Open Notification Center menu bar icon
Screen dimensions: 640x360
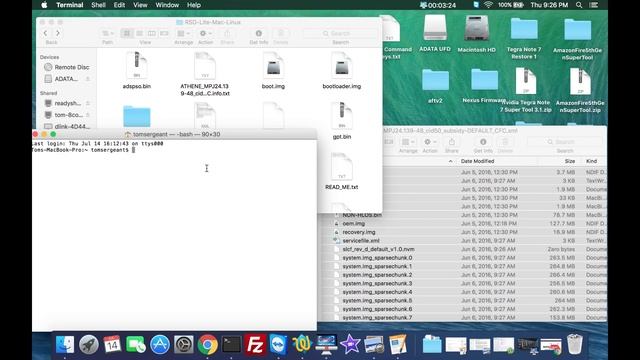(x=594, y=5)
